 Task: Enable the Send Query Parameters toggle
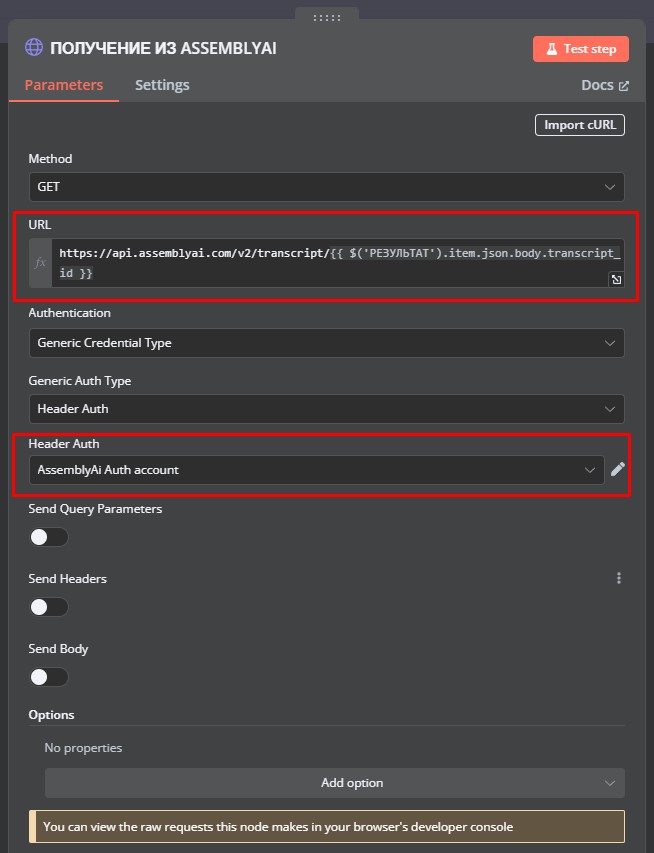(49, 537)
